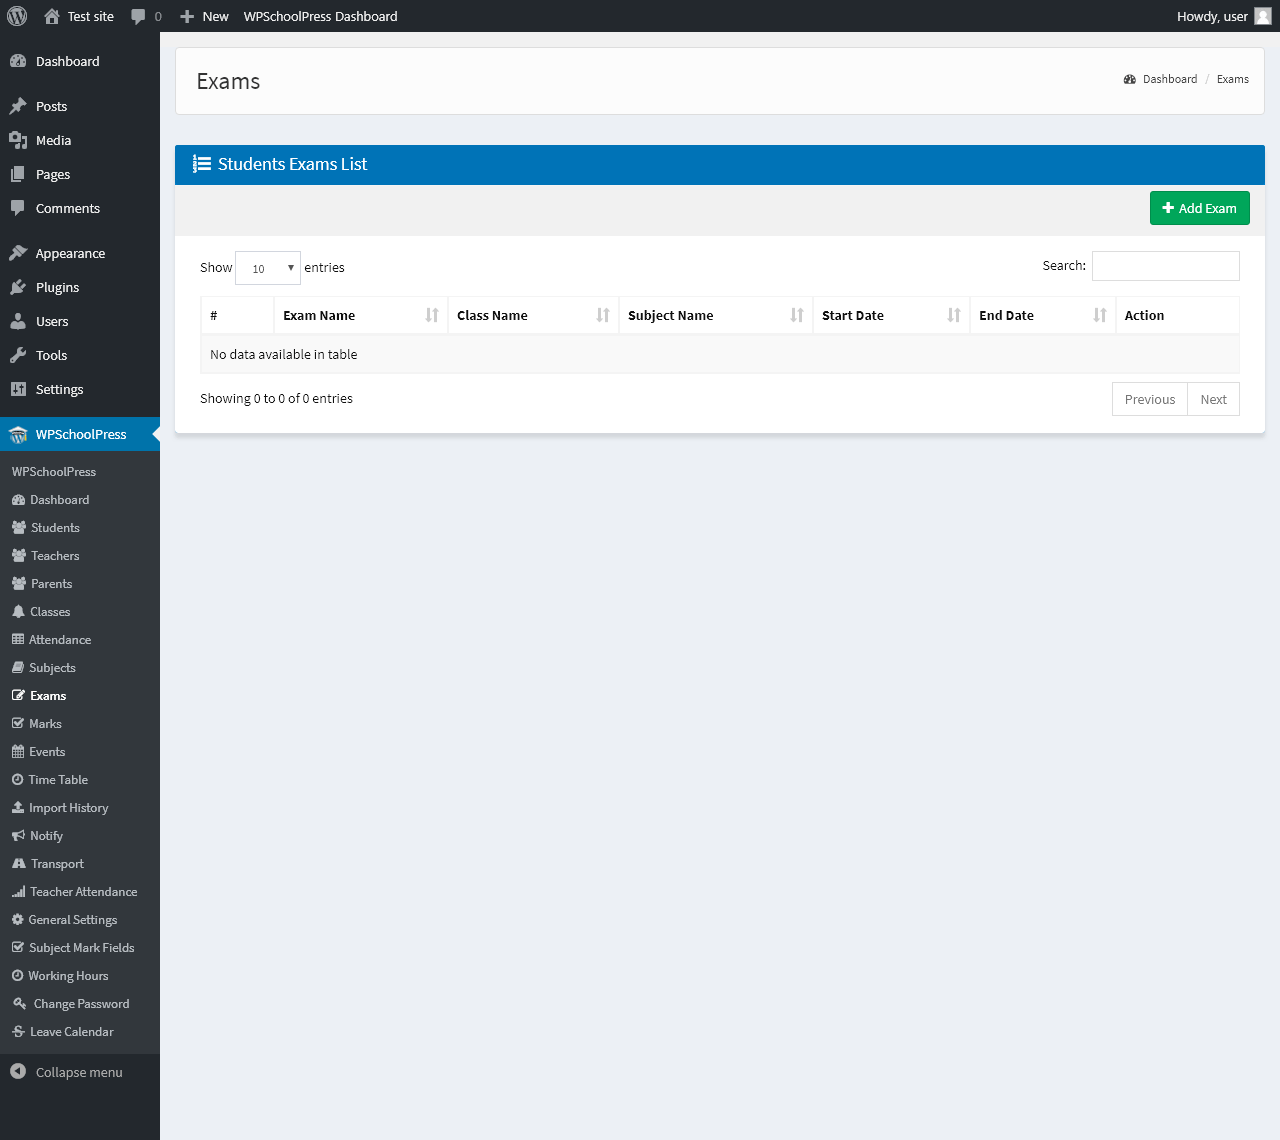Click the user avatar icon
The image size is (1280, 1140).
[x=1263, y=16]
